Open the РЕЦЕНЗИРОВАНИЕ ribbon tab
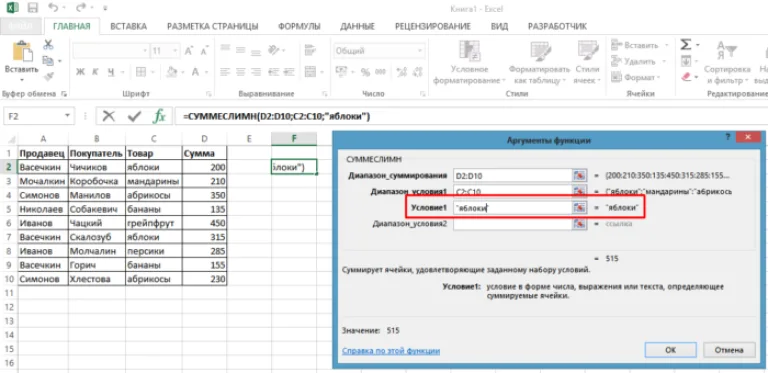Viewport: 768px width, 373px height. [x=432, y=26]
